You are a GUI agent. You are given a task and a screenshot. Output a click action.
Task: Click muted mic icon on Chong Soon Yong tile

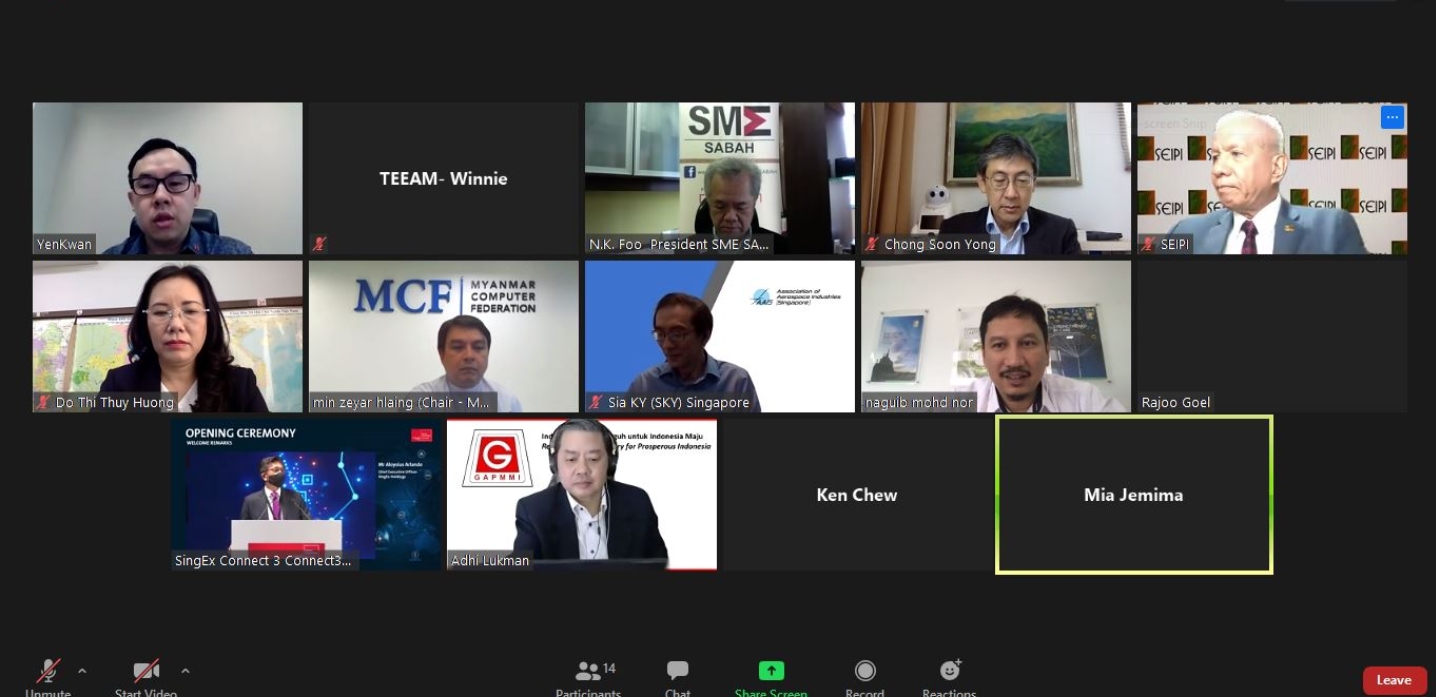pos(872,244)
